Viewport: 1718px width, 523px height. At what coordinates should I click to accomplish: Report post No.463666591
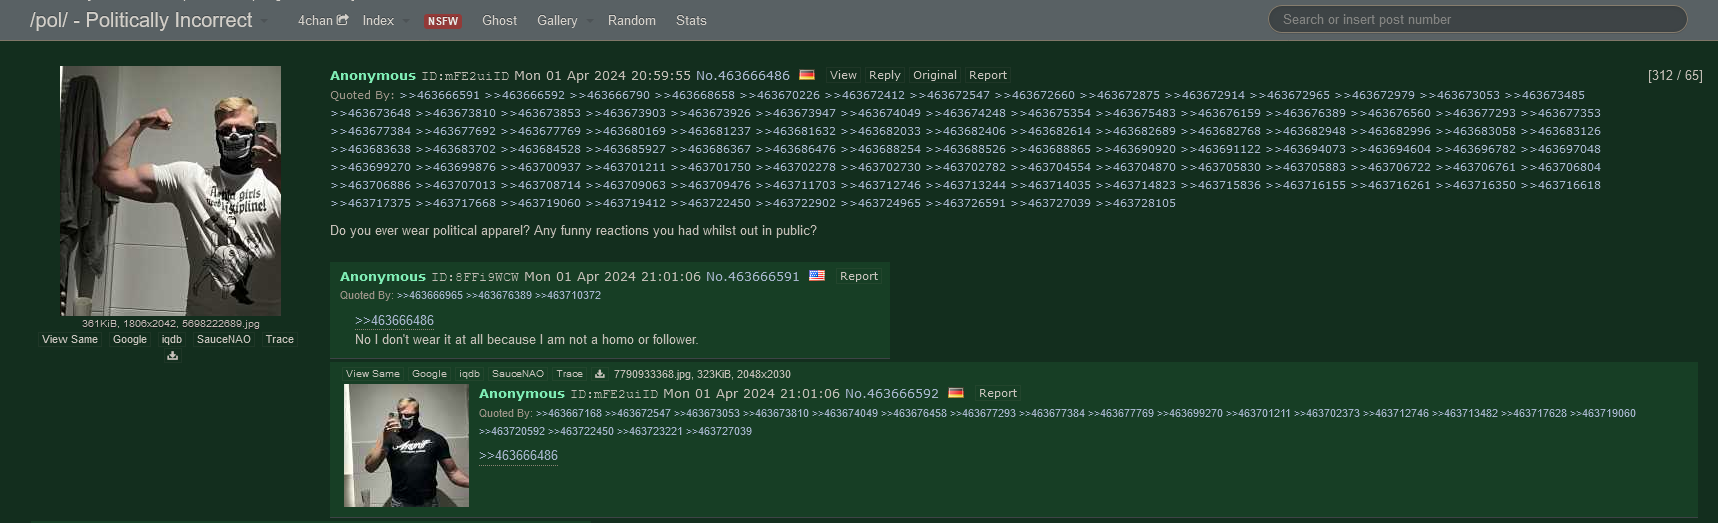click(x=859, y=276)
